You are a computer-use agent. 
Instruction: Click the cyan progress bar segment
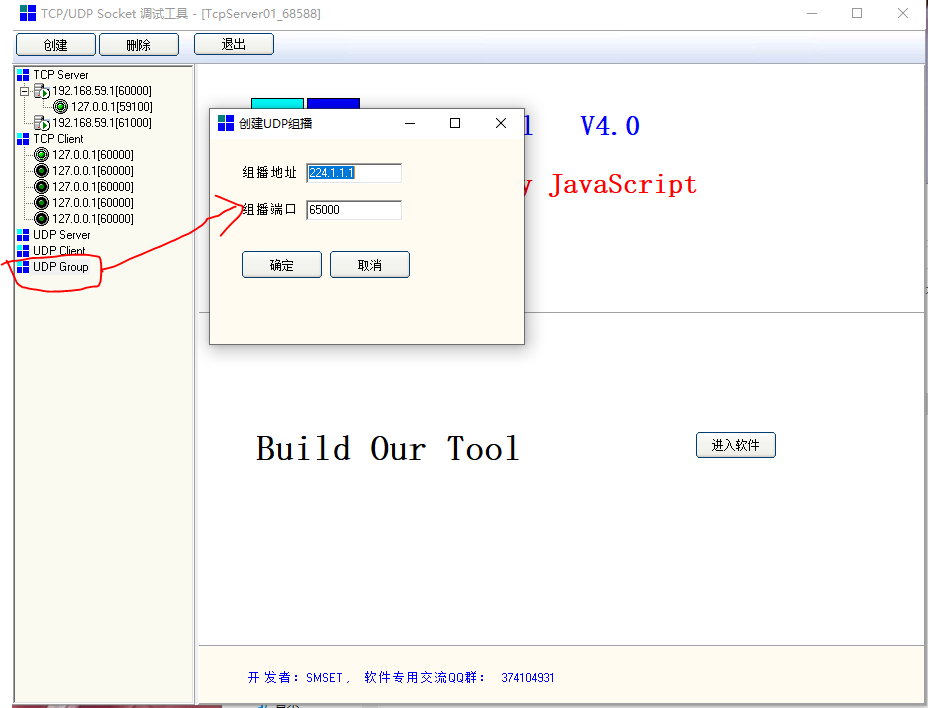coord(277,103)
